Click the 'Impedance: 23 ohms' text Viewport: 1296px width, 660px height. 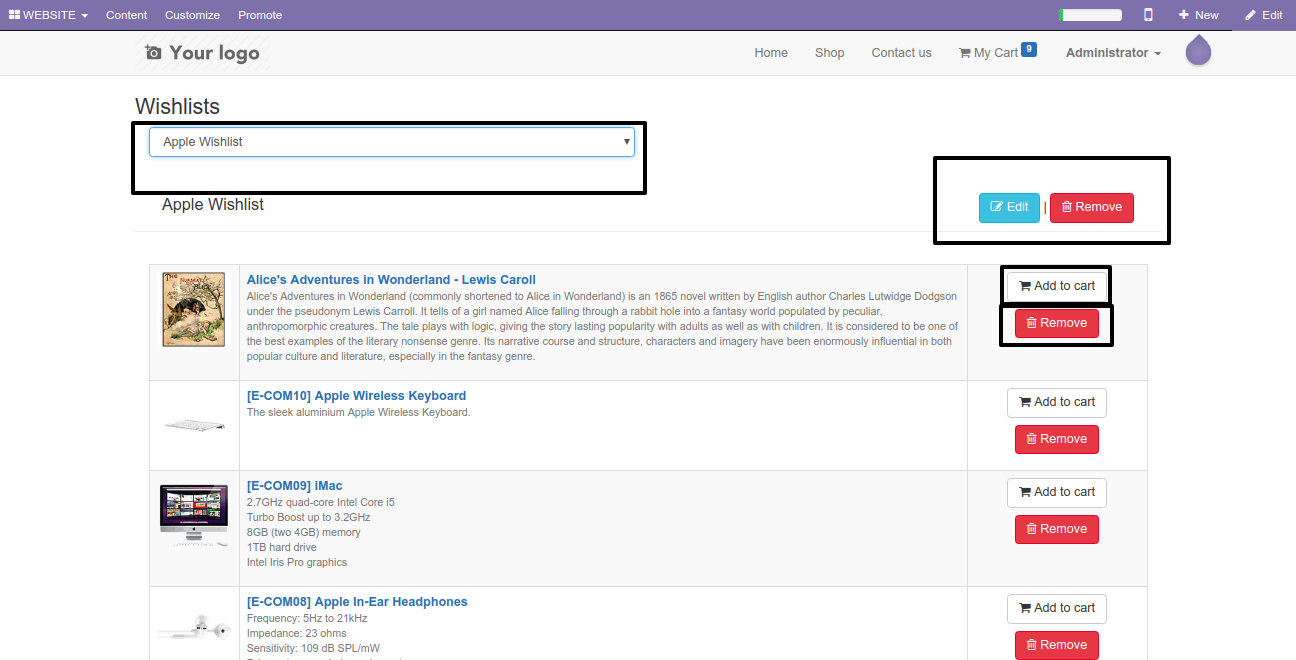(297, 633)
